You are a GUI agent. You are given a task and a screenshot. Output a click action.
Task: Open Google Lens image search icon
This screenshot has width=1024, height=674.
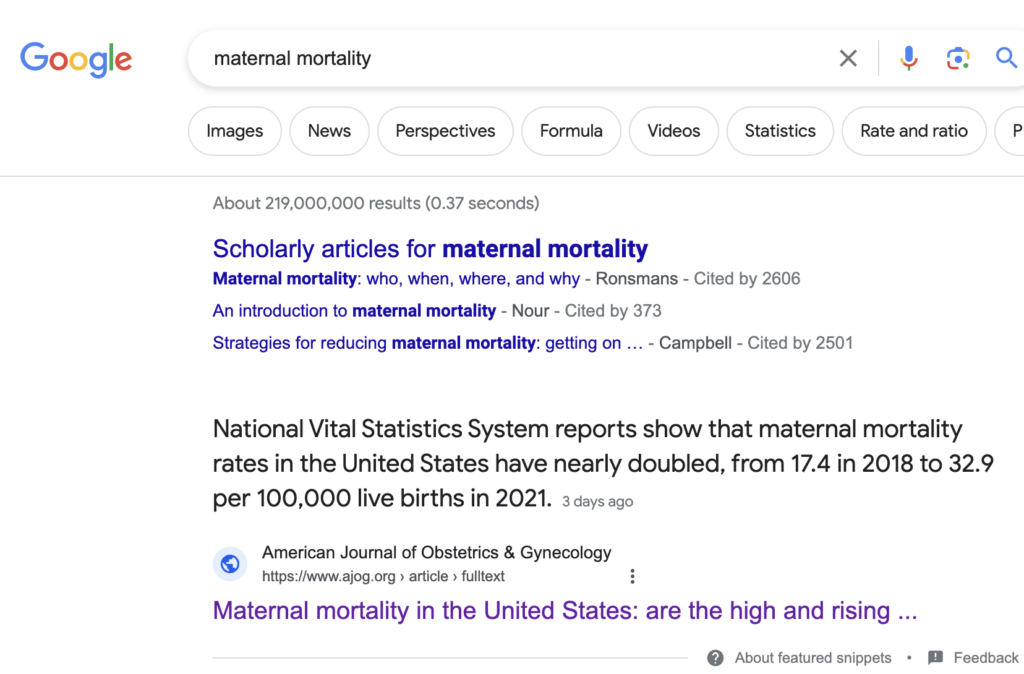[958, 58]
